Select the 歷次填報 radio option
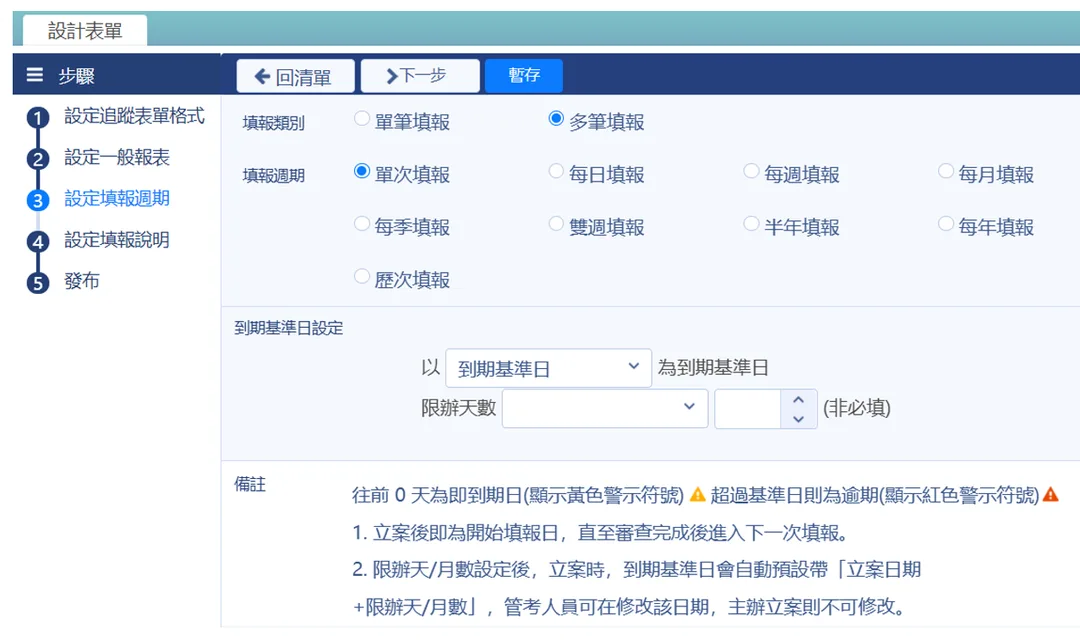The image size is (1080, 641). 362,276
